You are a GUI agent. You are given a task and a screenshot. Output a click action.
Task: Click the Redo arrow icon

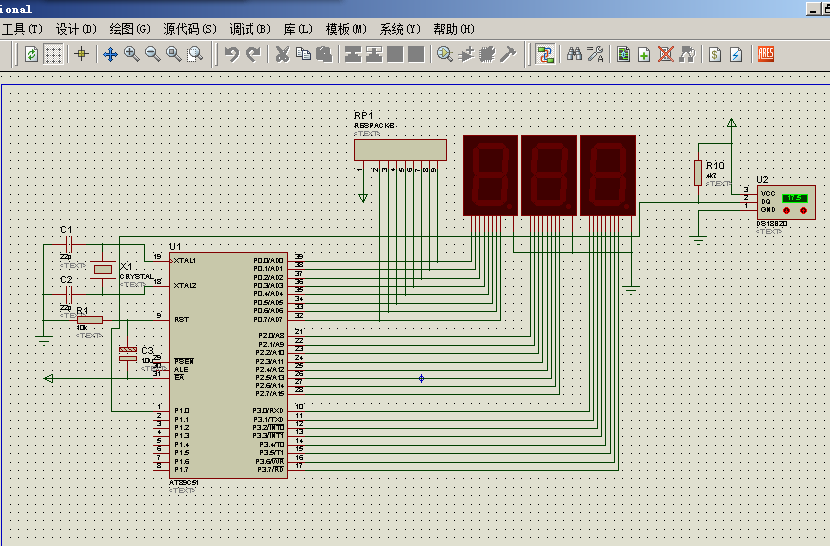[253, 54]
